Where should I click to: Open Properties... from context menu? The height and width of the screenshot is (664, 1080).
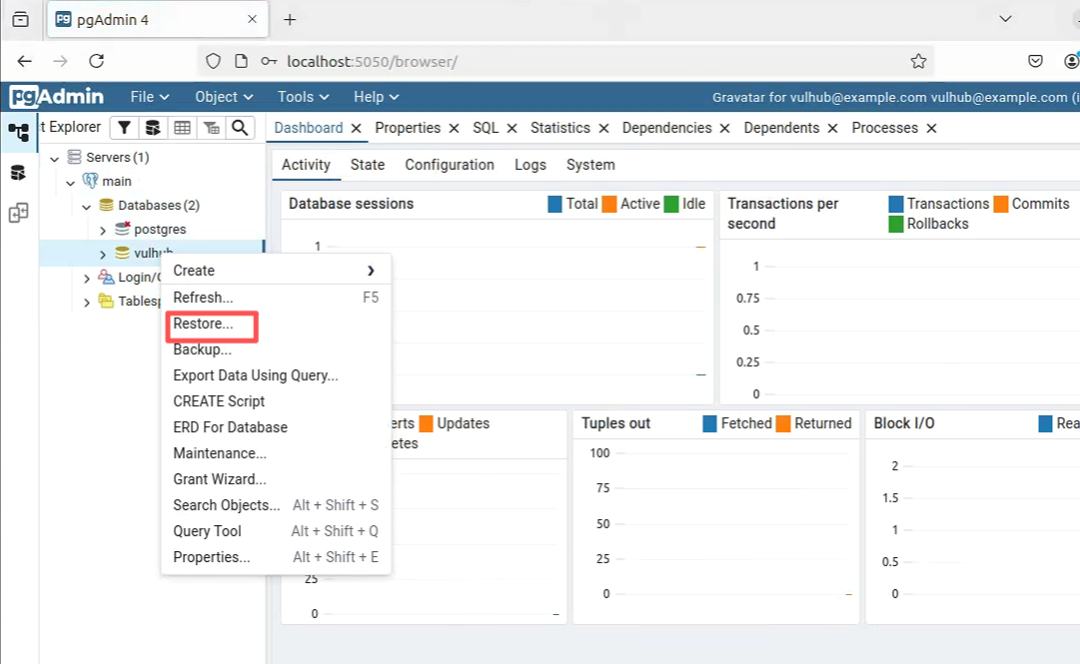click(x=276, y=557)
